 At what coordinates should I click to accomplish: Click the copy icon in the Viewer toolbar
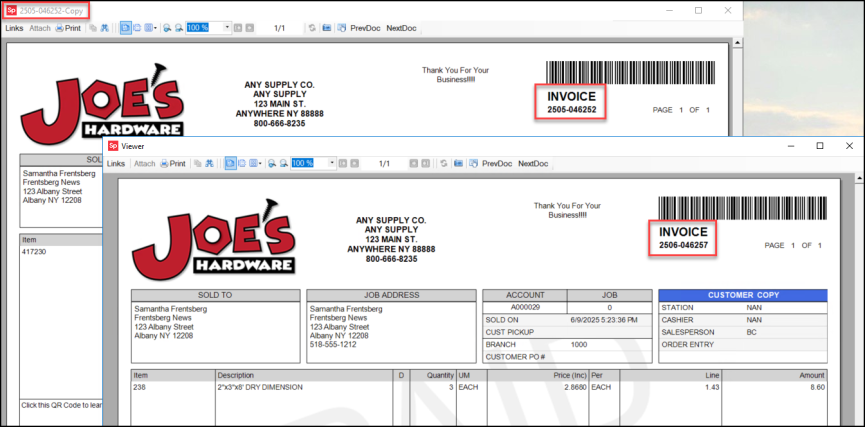pos(197,163)
